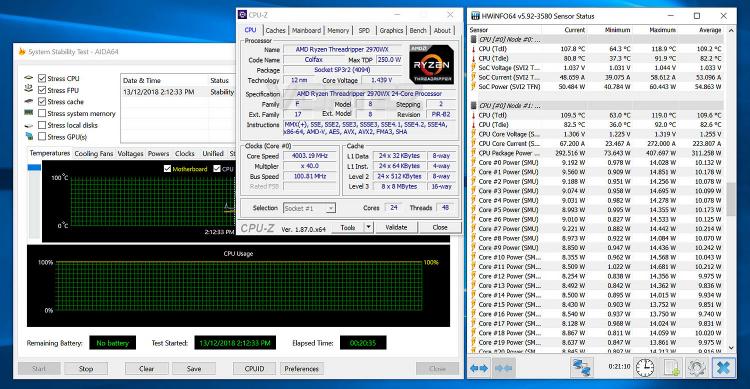Click HWiNFO scrollbar down arrow

click(x=731, y=348)
